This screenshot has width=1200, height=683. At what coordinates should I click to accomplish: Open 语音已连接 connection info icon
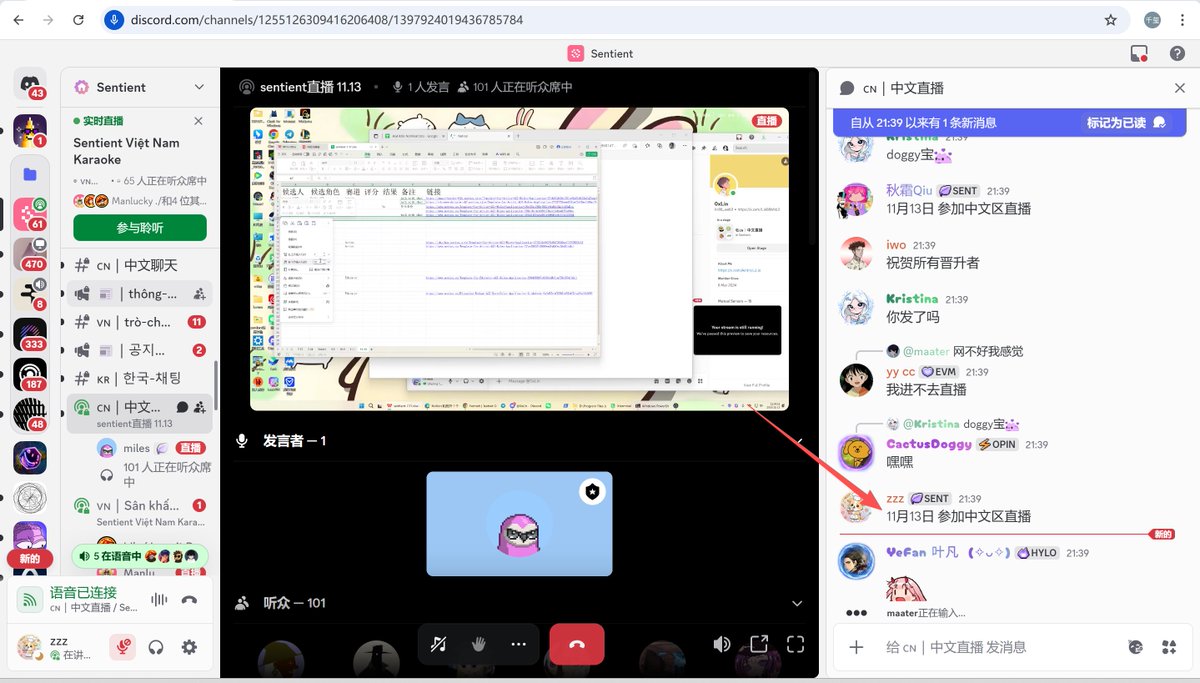30,600
